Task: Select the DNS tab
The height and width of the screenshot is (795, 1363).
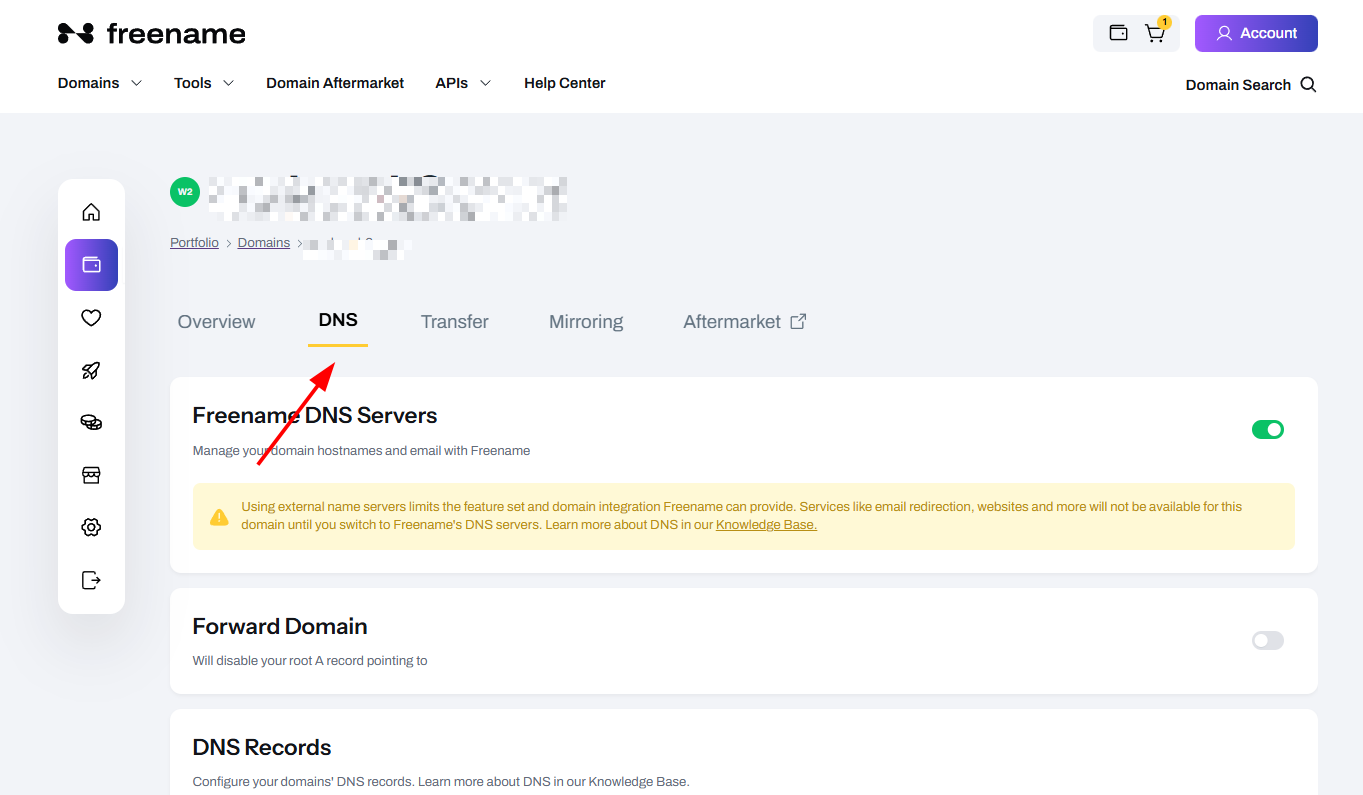Action: click(338, 321)
